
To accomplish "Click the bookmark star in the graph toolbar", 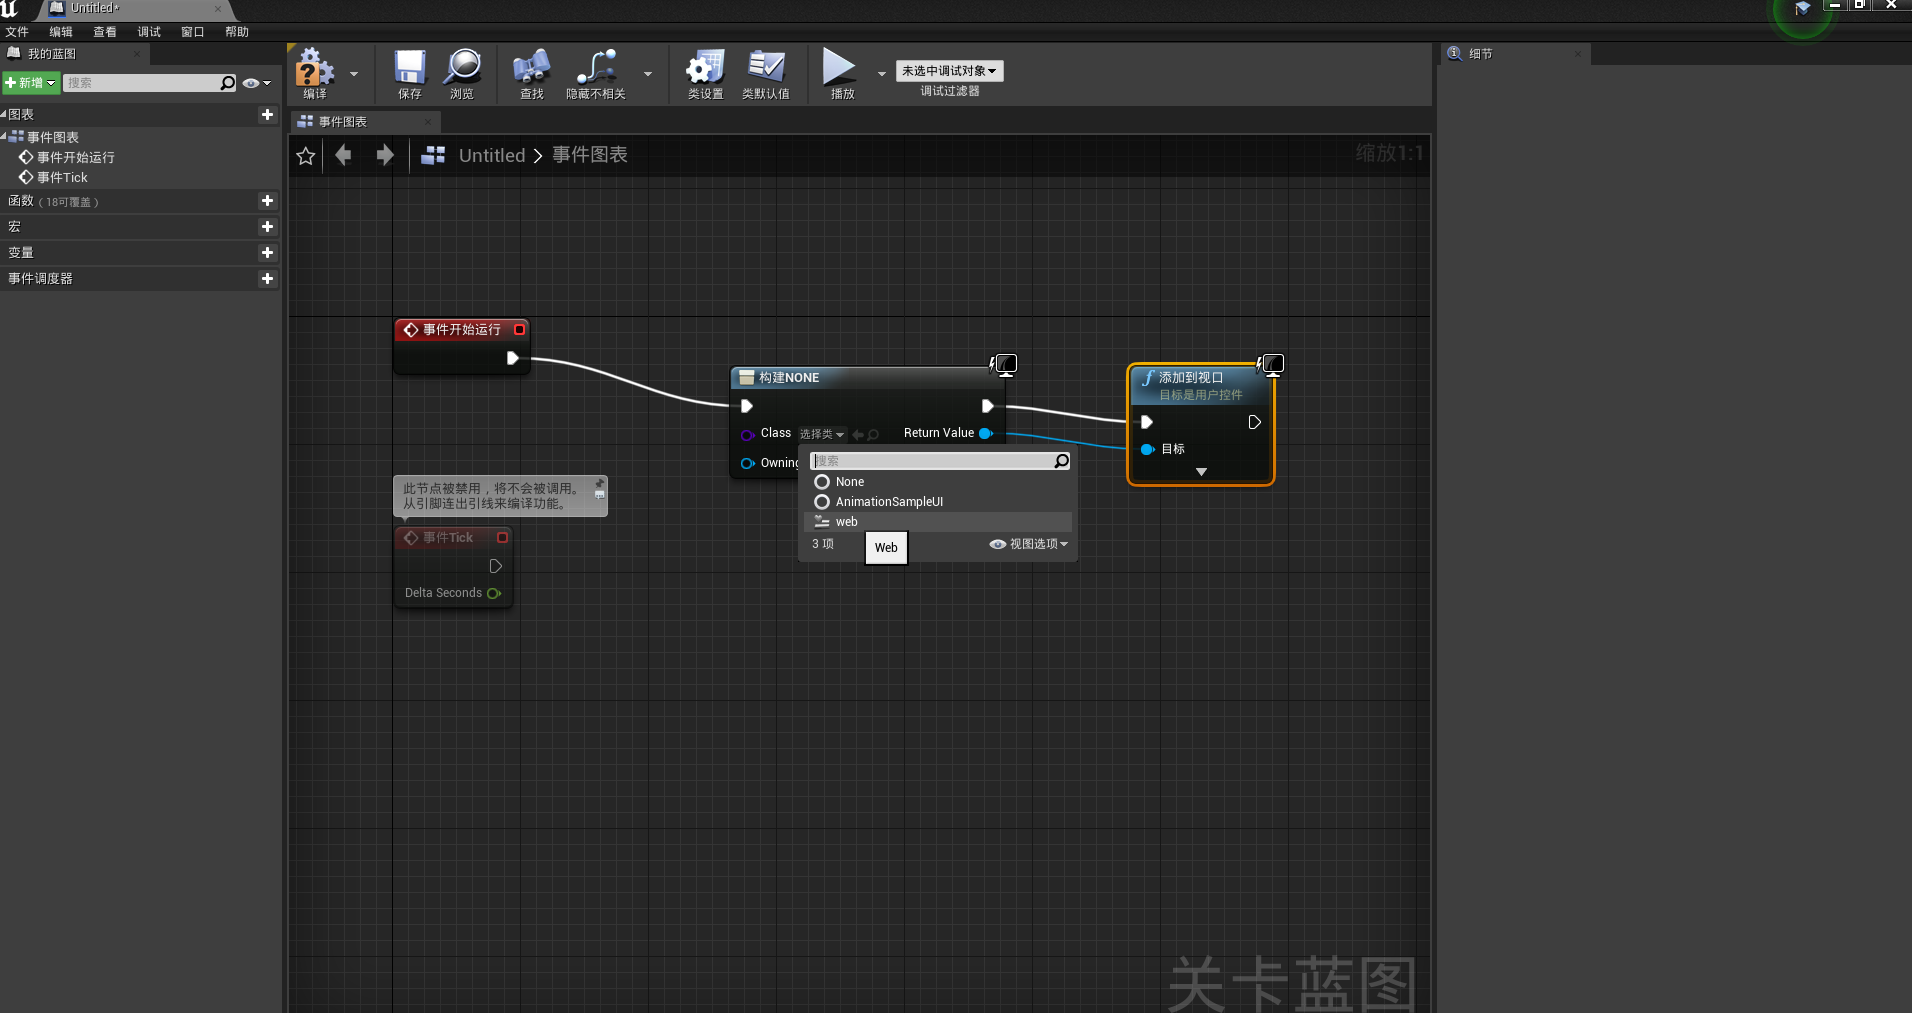I will coord(305,155).
